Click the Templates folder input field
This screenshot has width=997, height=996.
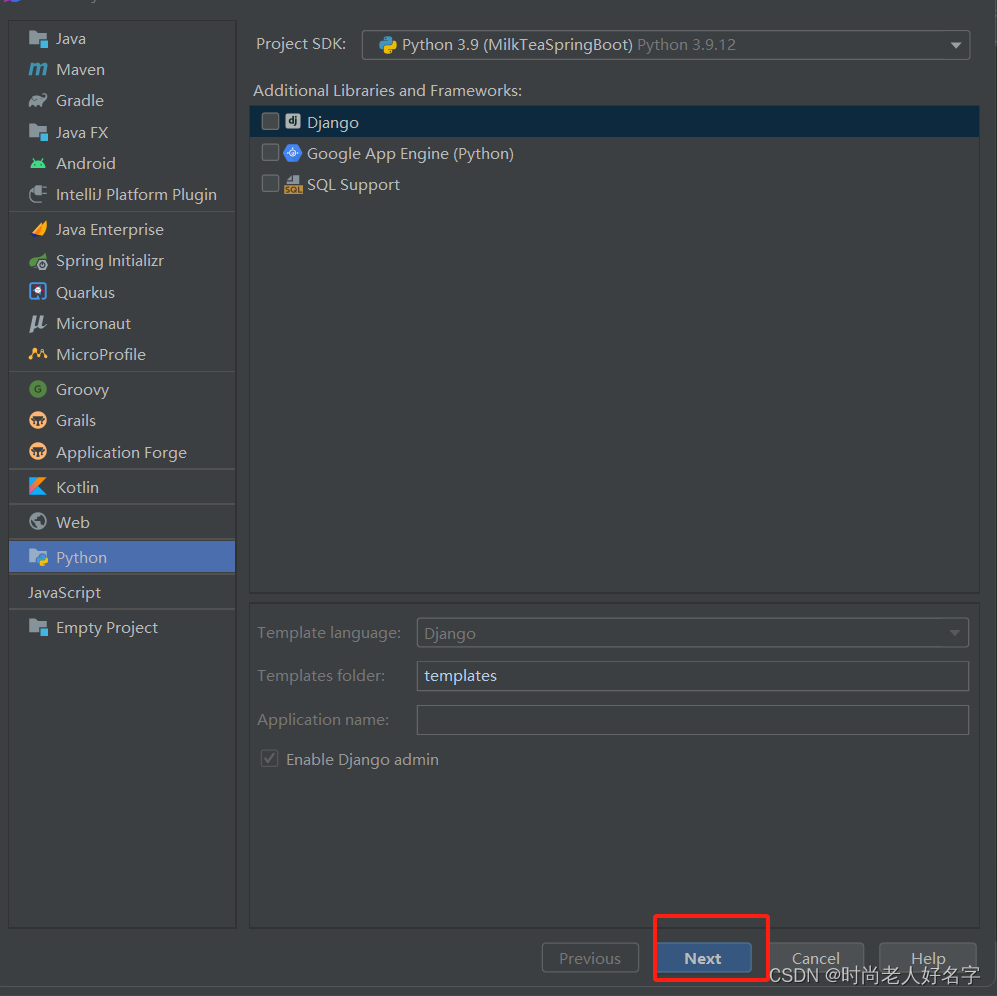[692, 675]
